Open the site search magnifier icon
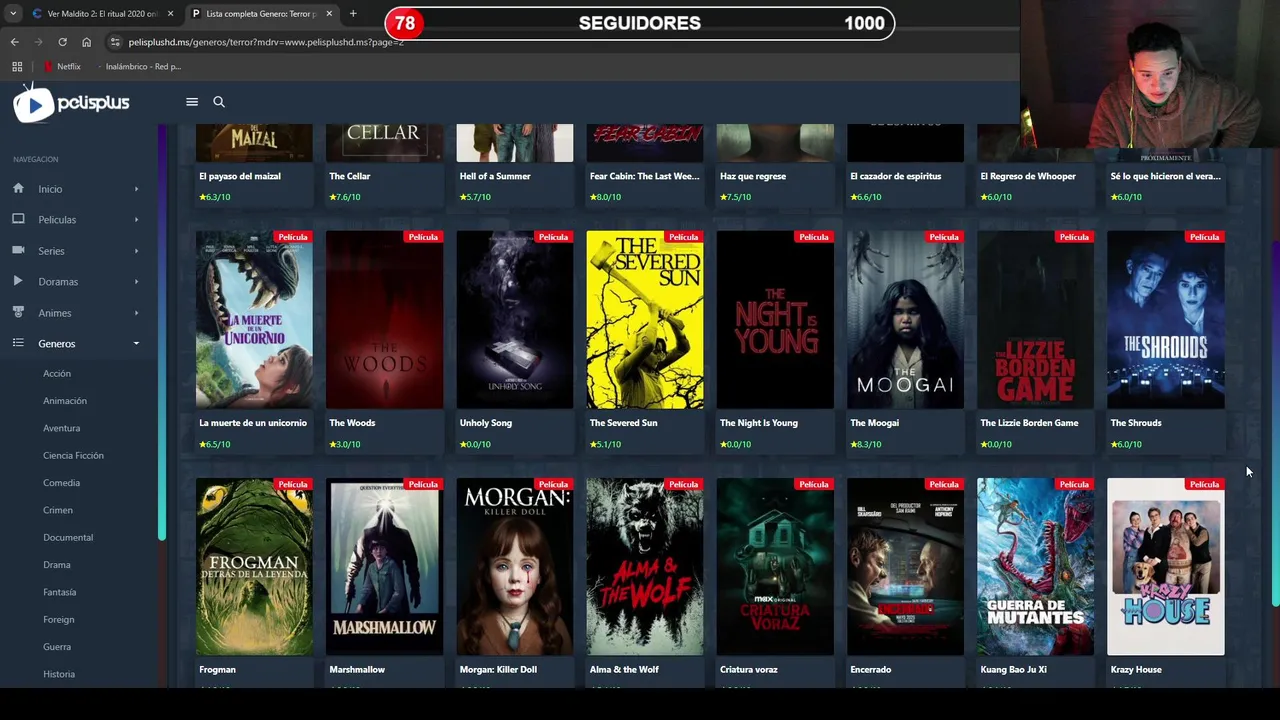The image size is (1280, 720). pos(219,102)
